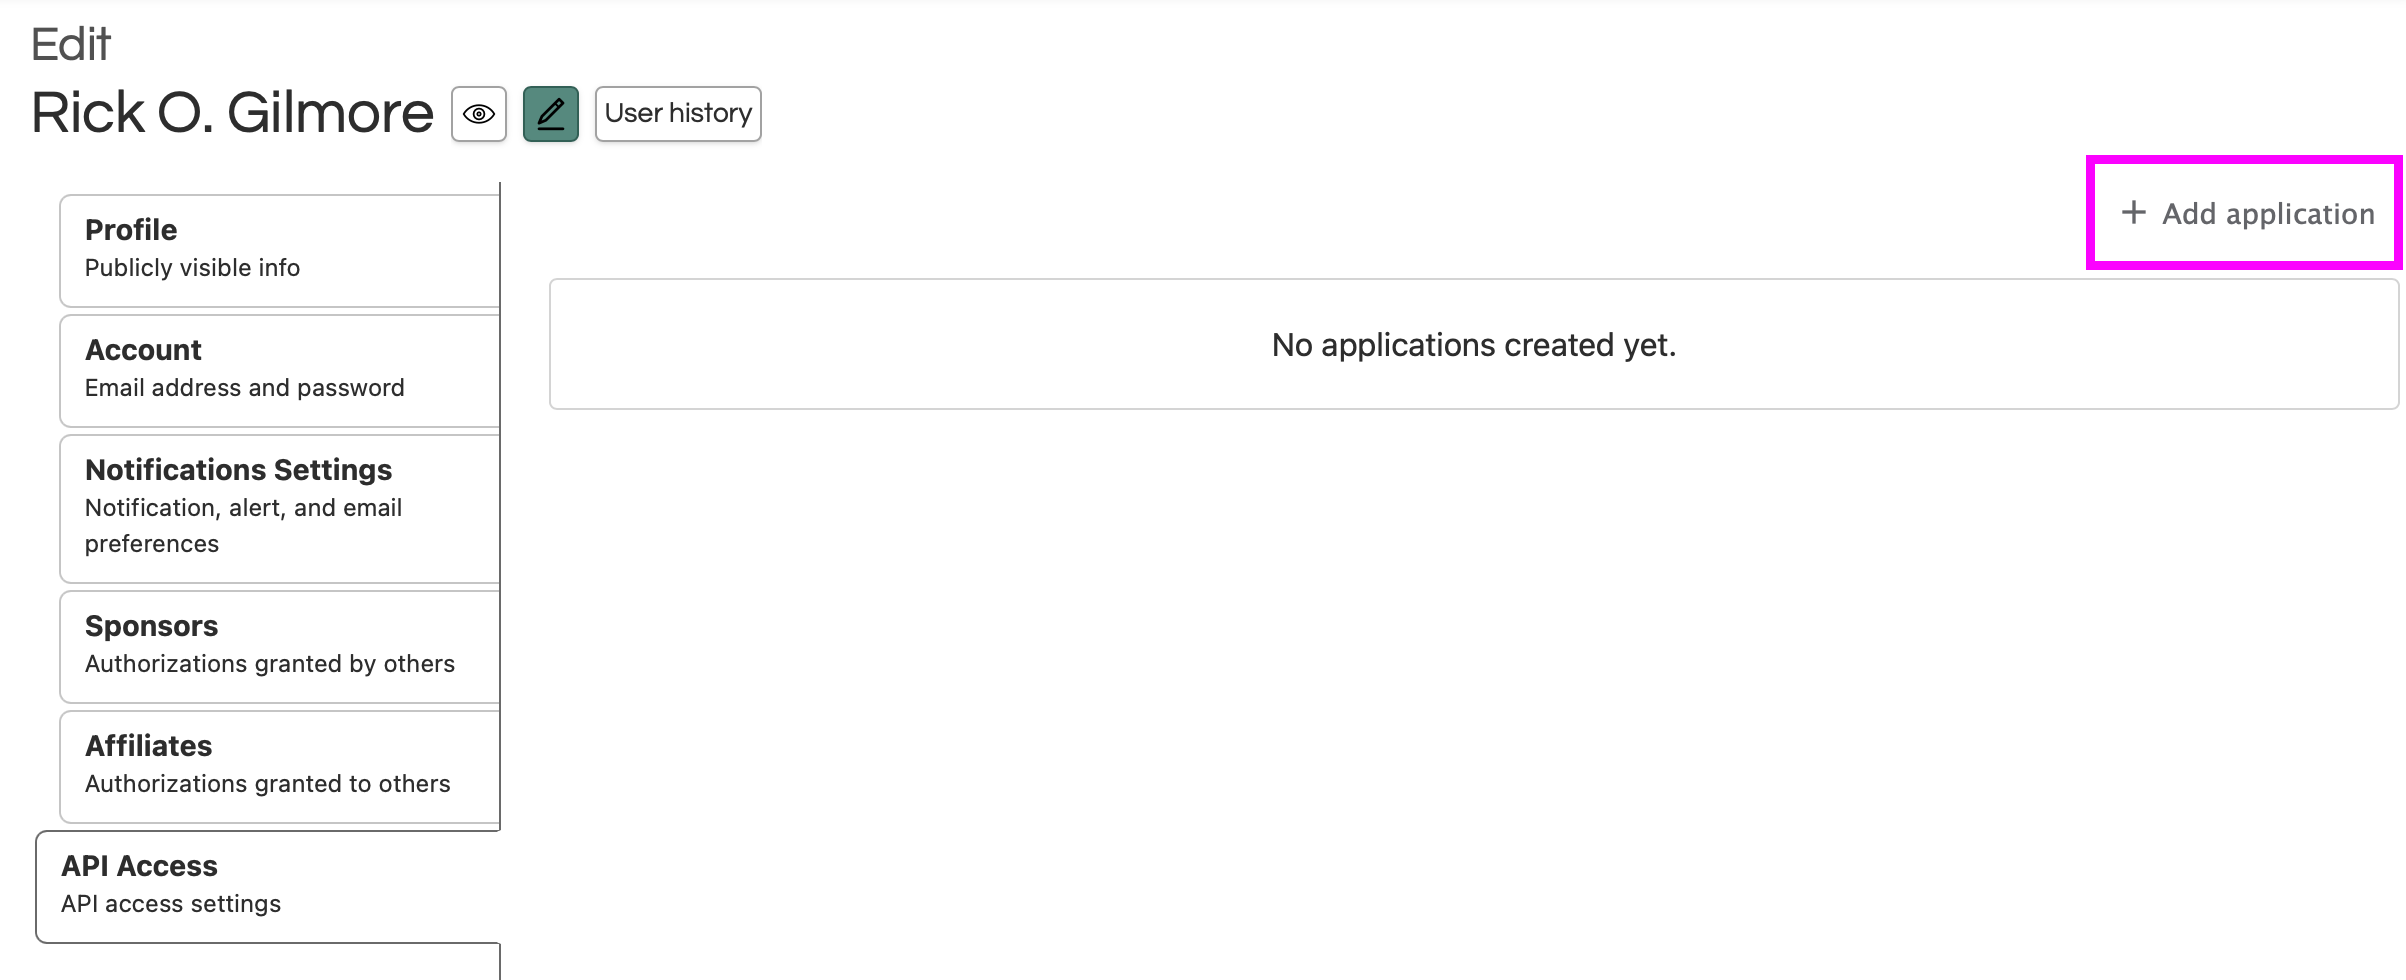2406x980 pixels.
Task: Click the green pencil edit icon
Action: click(551, 114)
